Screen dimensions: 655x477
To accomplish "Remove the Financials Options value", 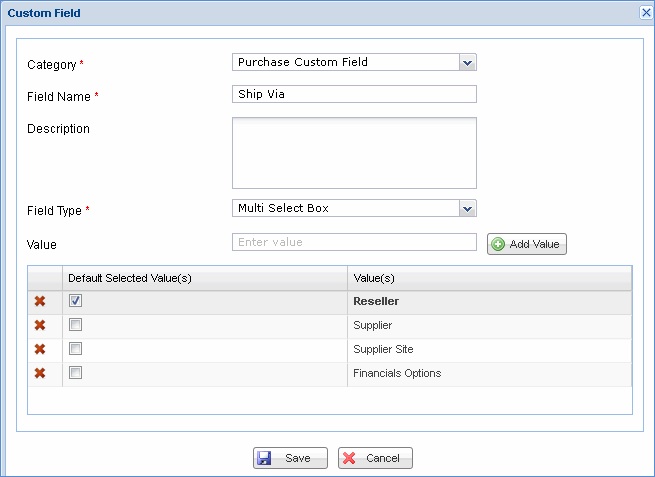I will [x=40, y=373].
